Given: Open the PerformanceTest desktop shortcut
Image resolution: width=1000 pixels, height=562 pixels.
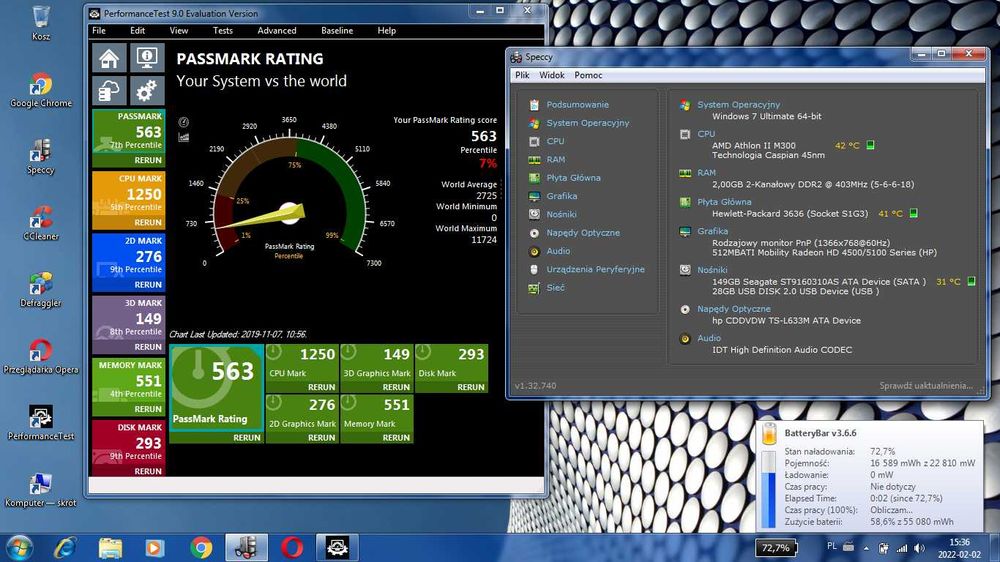Looking at the screenshot, I should coord(41,423).
